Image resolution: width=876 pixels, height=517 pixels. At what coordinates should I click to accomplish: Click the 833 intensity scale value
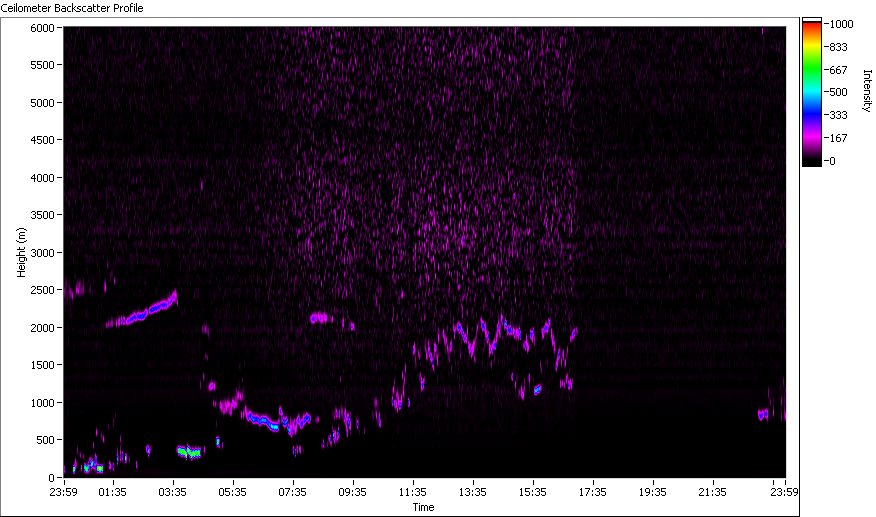[839, 47]
